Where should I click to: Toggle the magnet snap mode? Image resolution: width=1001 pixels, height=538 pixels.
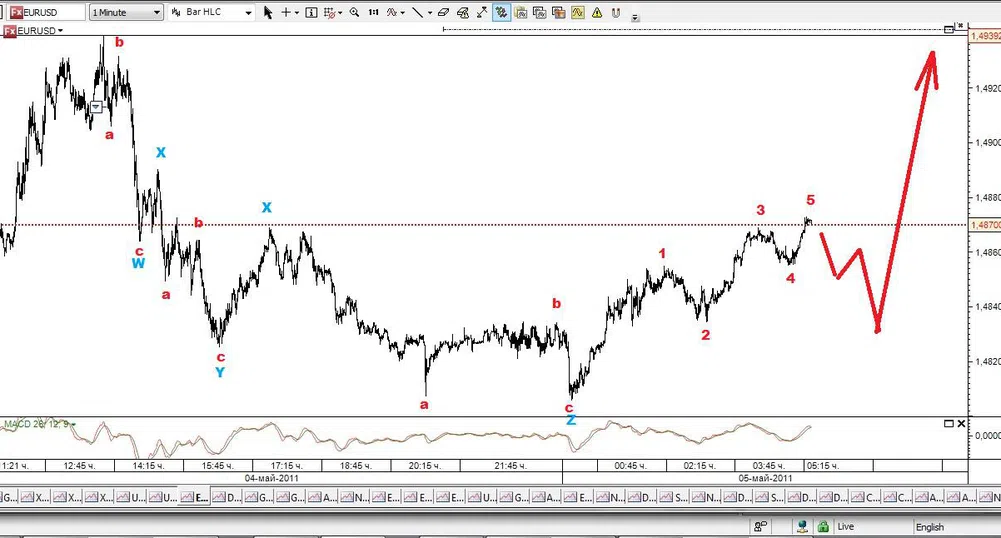pos(616,13)
